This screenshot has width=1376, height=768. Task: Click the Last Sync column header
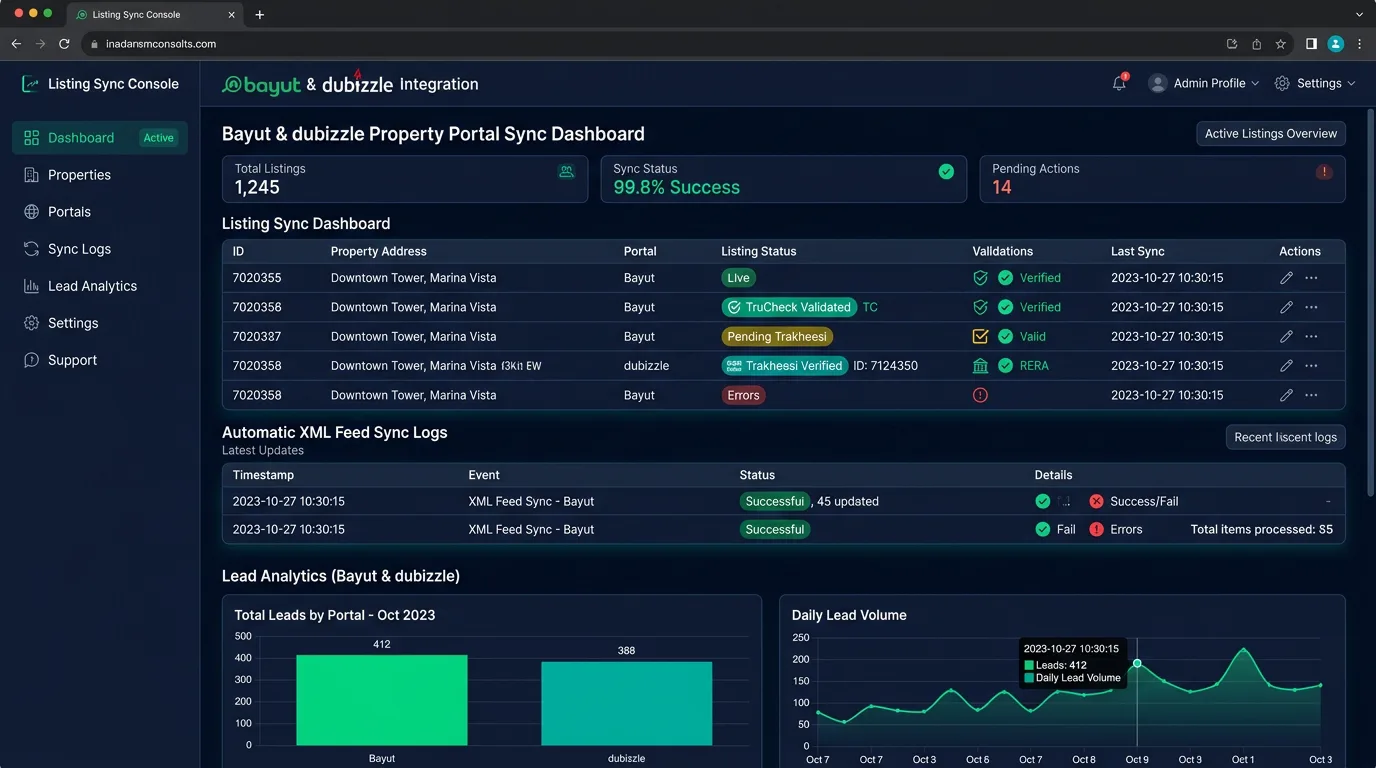[x=1137, y=251]
